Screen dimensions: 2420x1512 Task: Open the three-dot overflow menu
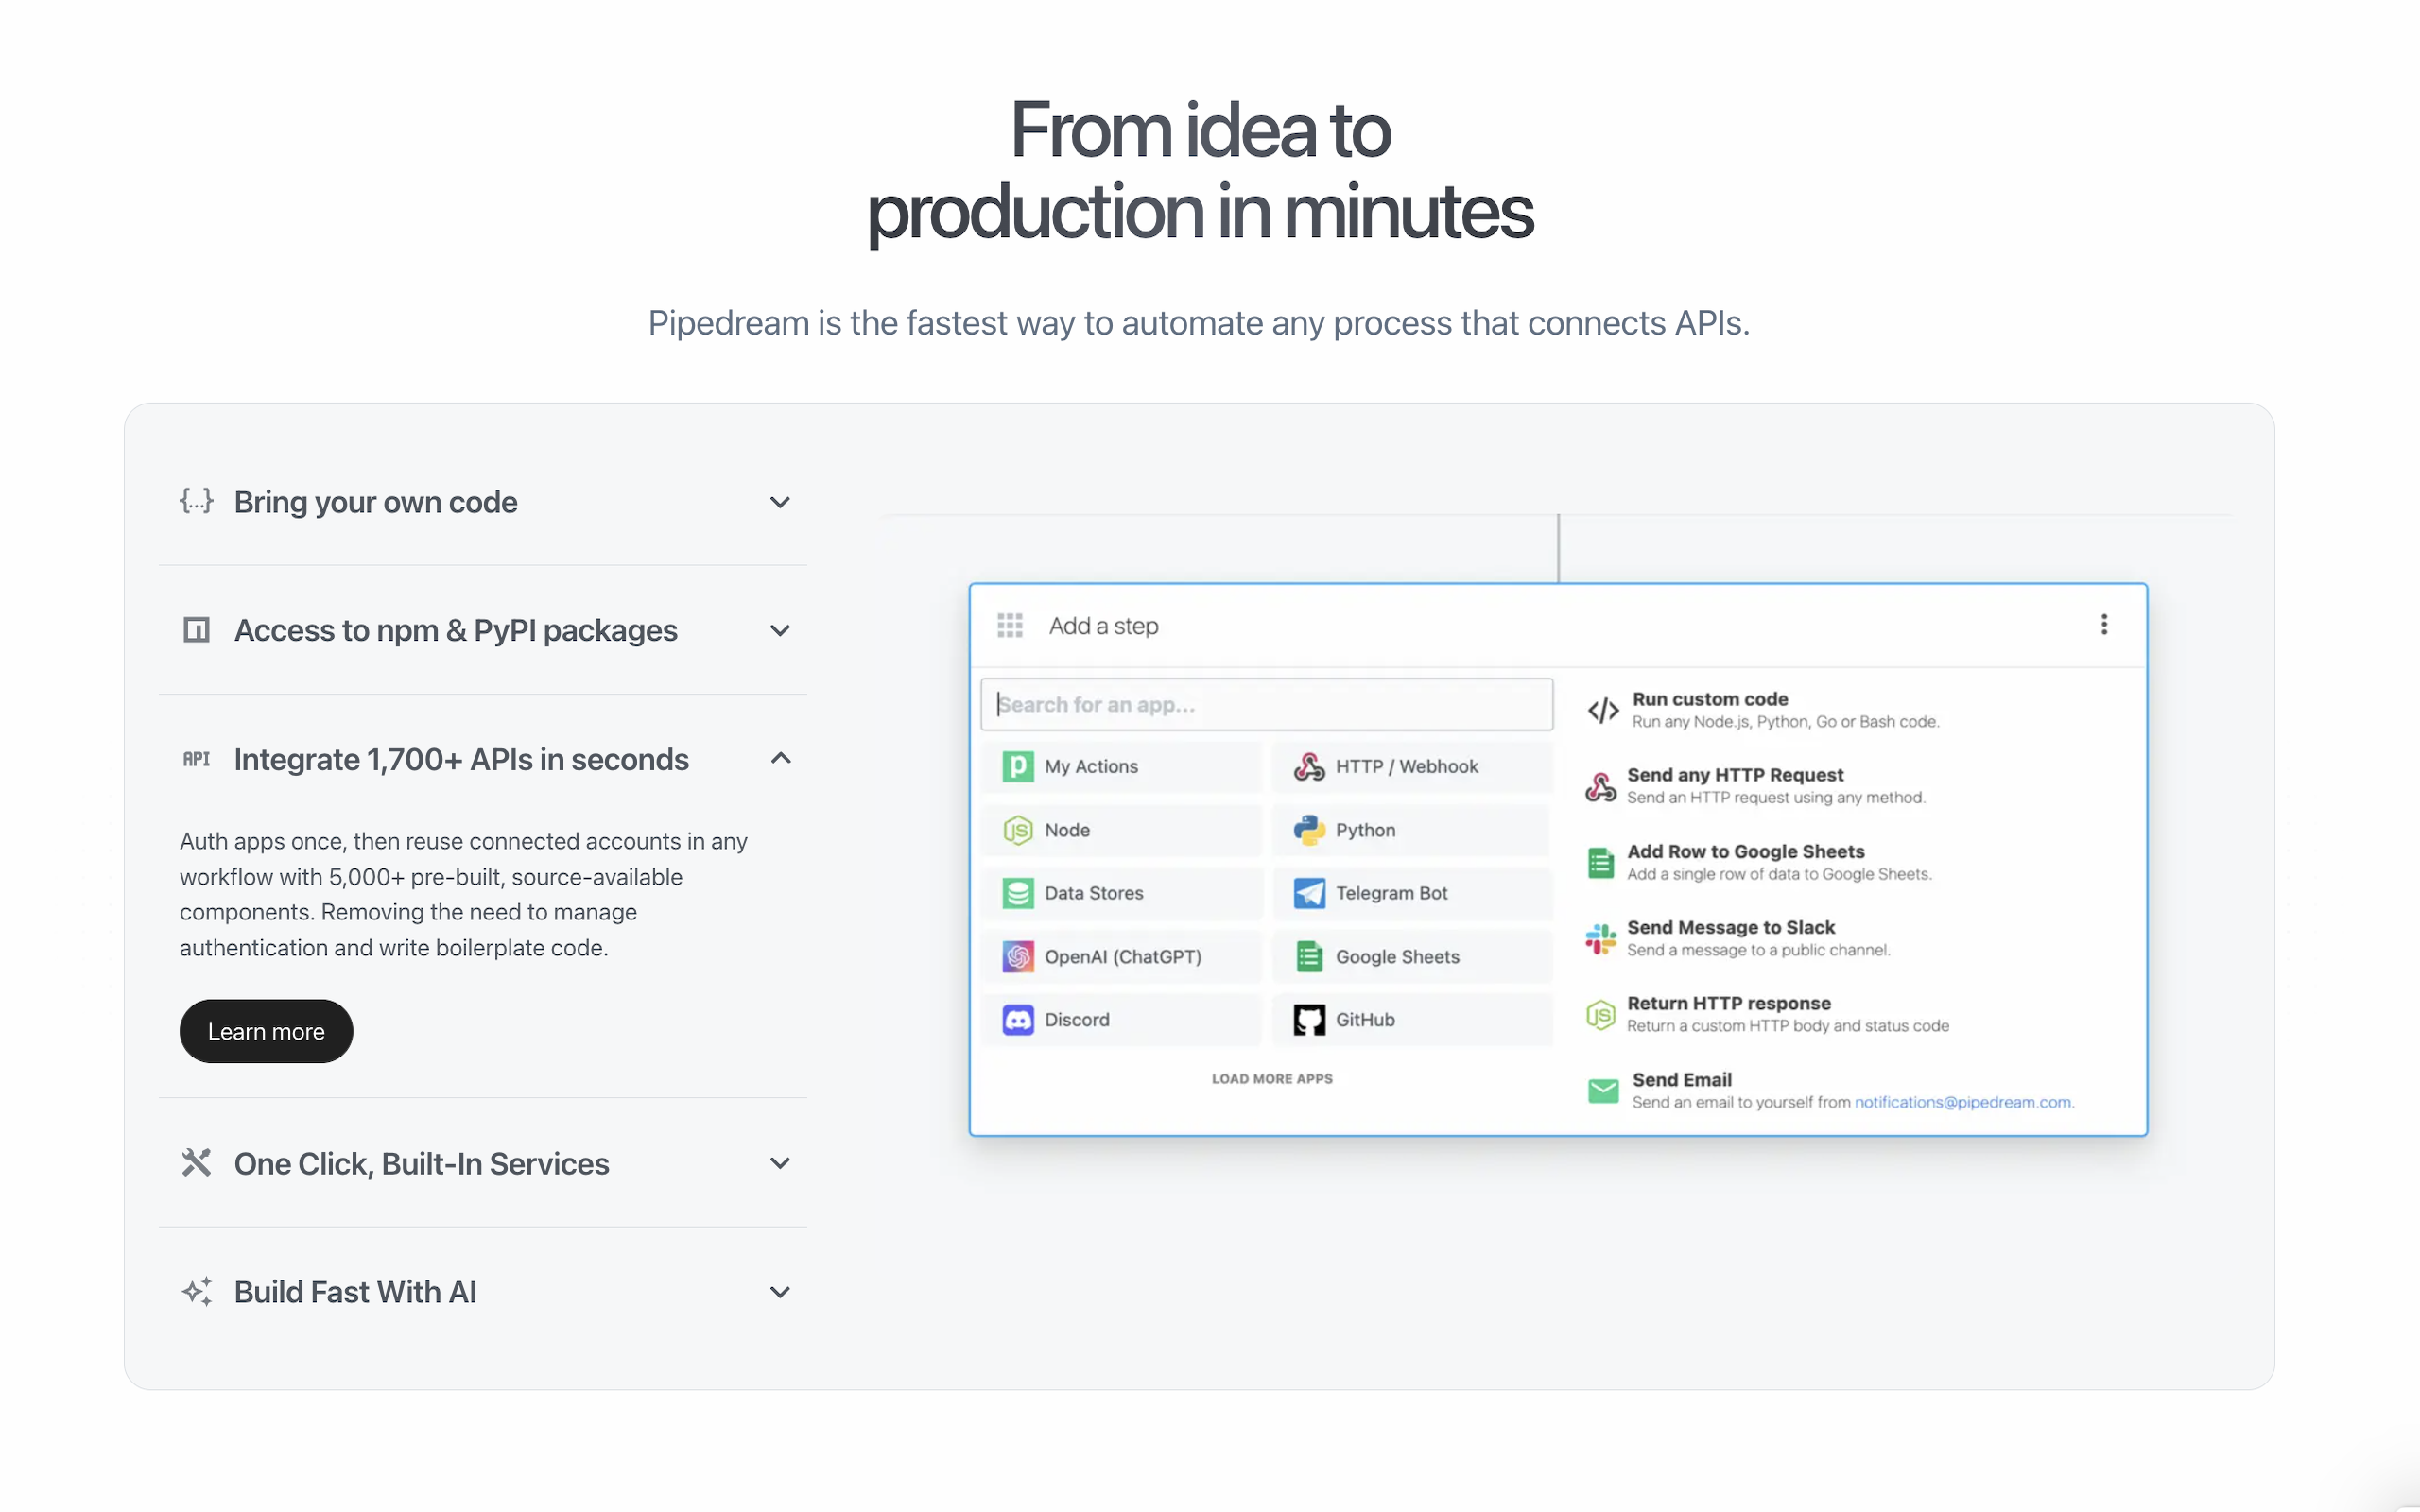(x=2104, y=624)
